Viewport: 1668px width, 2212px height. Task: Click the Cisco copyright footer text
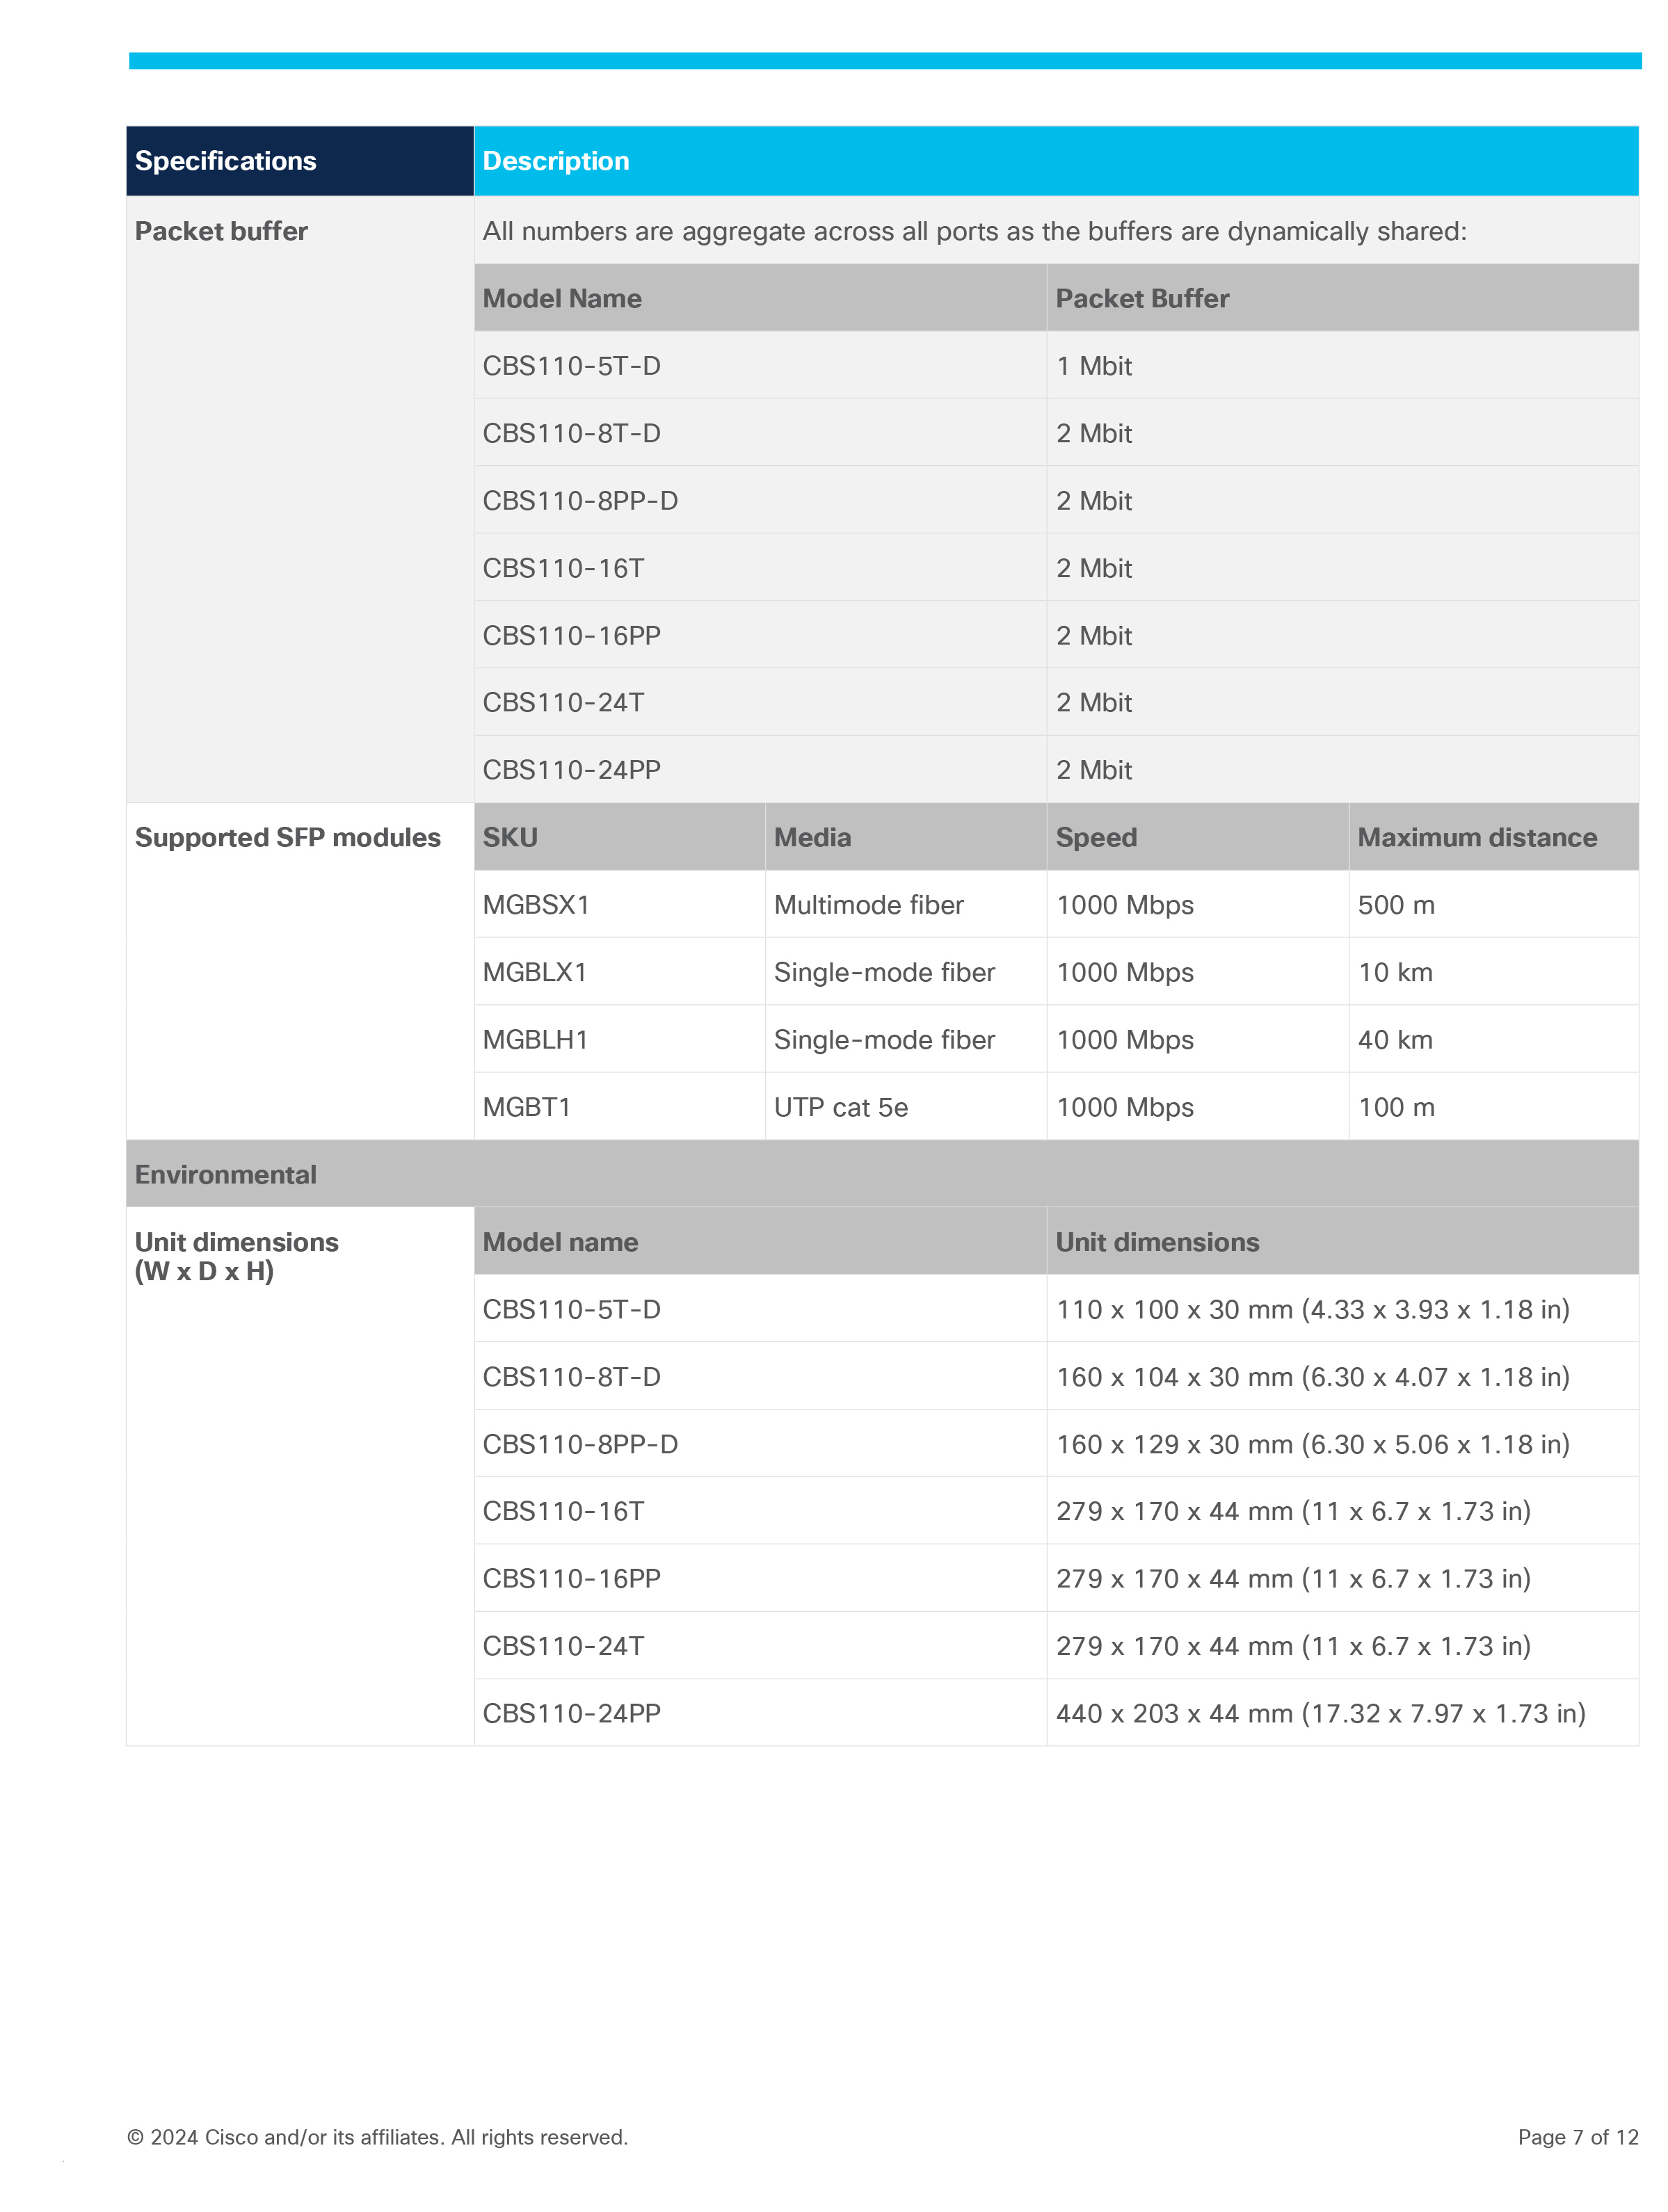tap(377, 2137)
